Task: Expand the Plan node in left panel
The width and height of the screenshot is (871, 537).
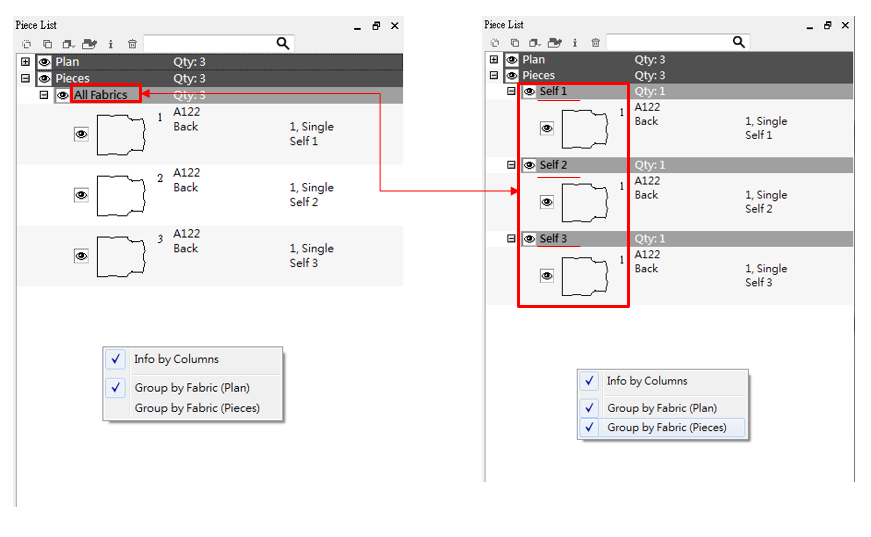Action: pyautogui.click(x=25, y=62)
